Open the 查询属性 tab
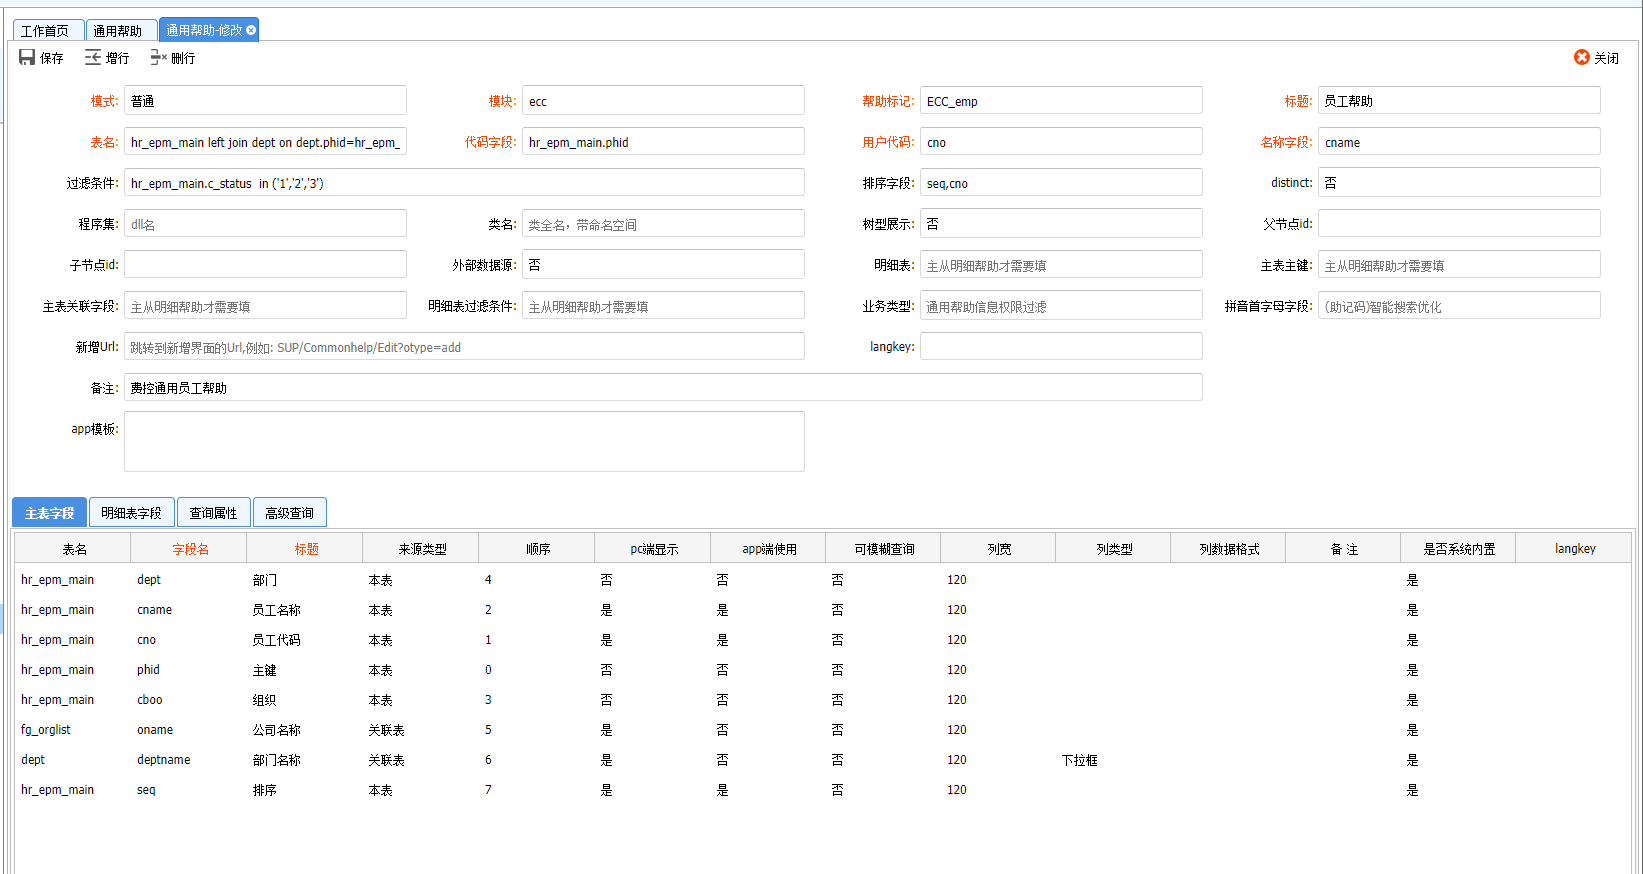Viewport: 1643px width, 874px height. [x=214, y=512]
